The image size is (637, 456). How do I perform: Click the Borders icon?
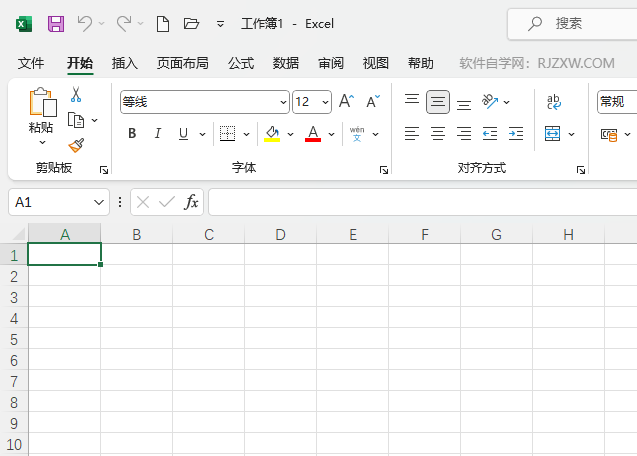pos(228,133)
